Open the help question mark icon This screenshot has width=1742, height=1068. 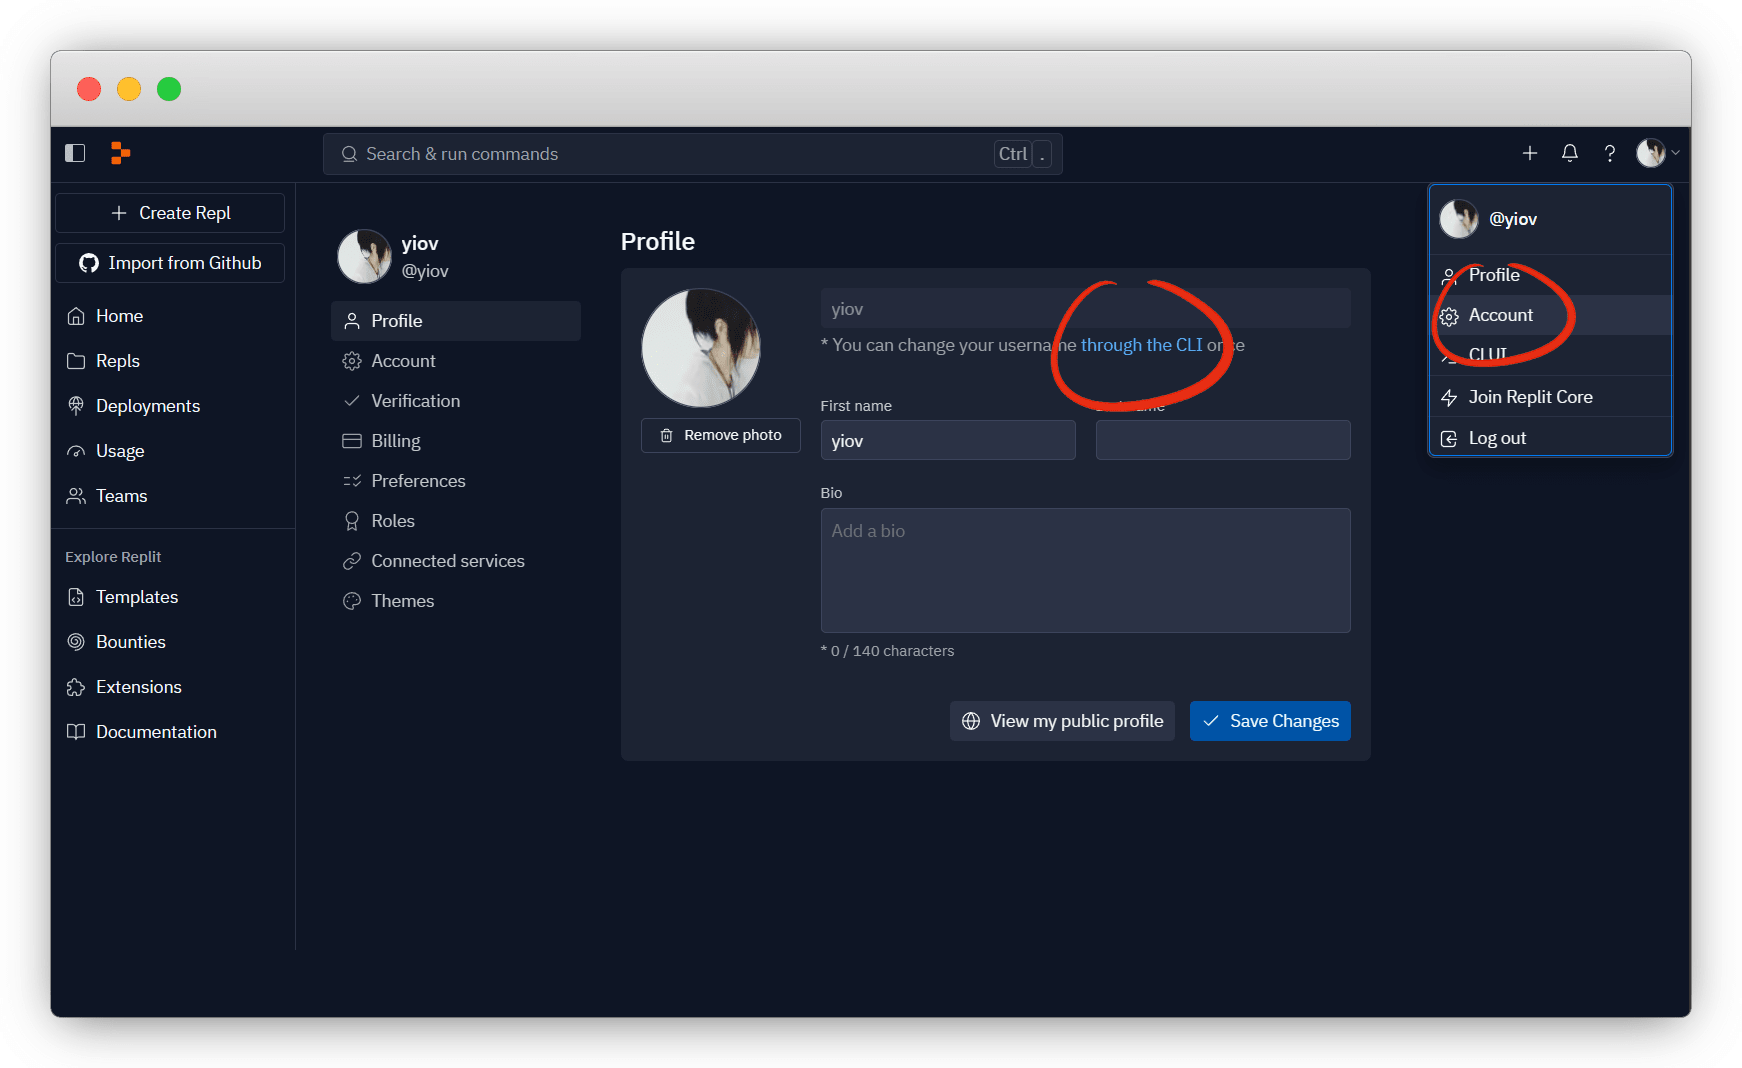(x=1609, y=153)
